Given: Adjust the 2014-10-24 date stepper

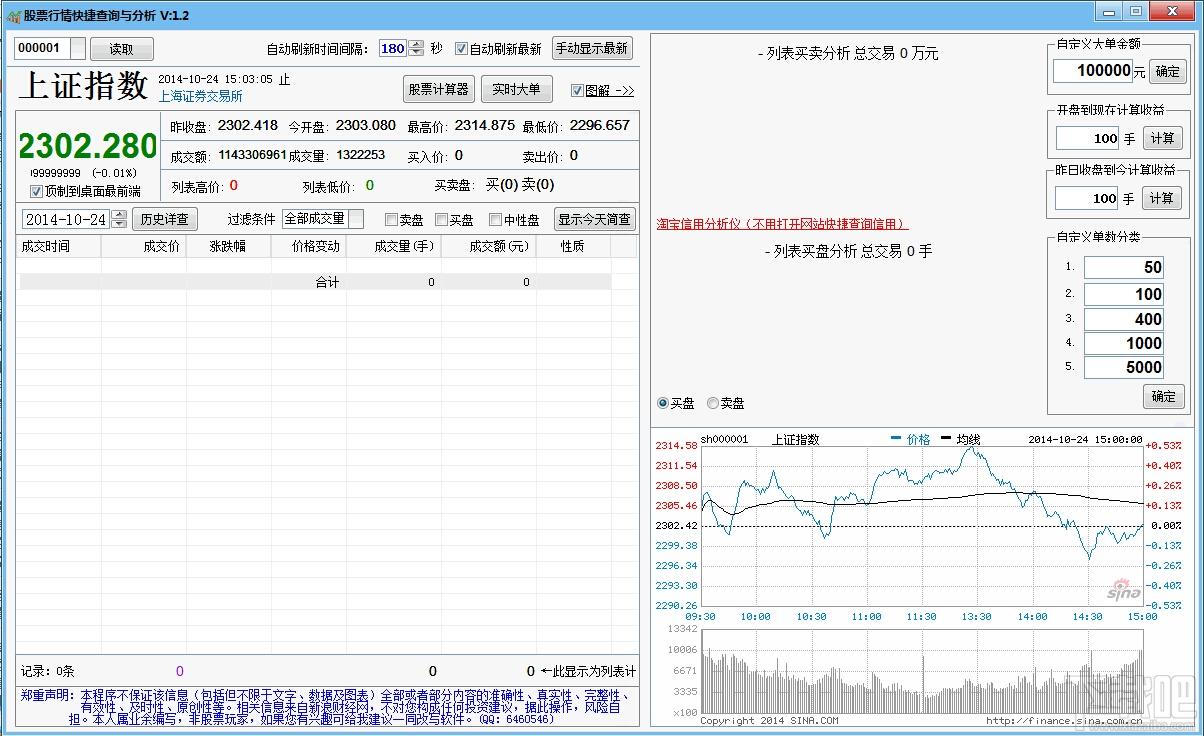Looking at the screenshot, I should point(120,219).
